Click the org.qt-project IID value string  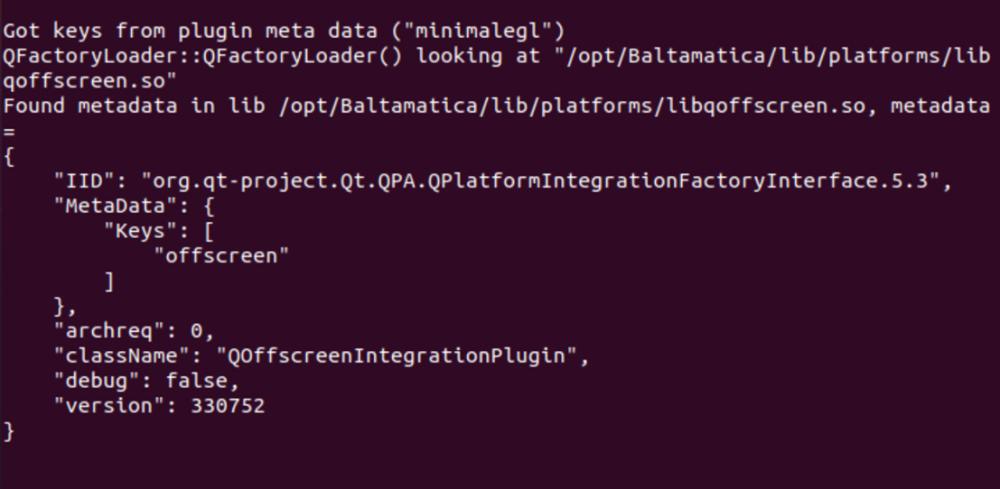tap(541, 181)
